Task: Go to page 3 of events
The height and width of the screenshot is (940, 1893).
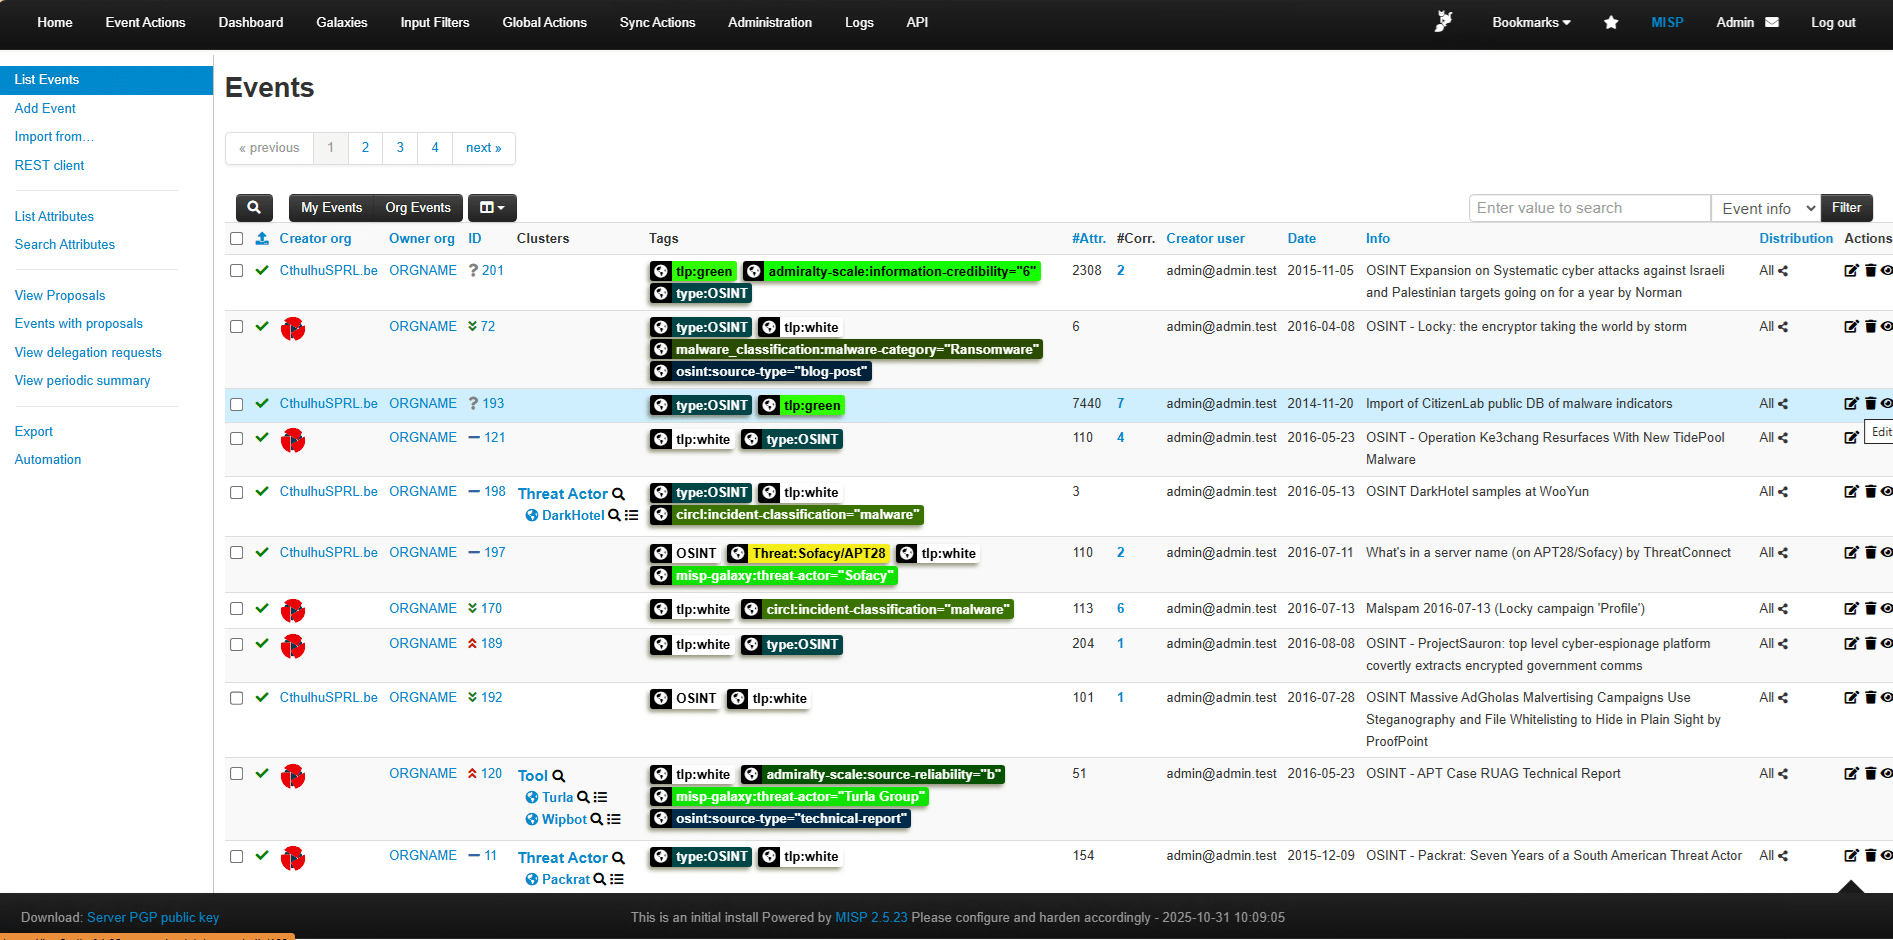Action: 400,148
